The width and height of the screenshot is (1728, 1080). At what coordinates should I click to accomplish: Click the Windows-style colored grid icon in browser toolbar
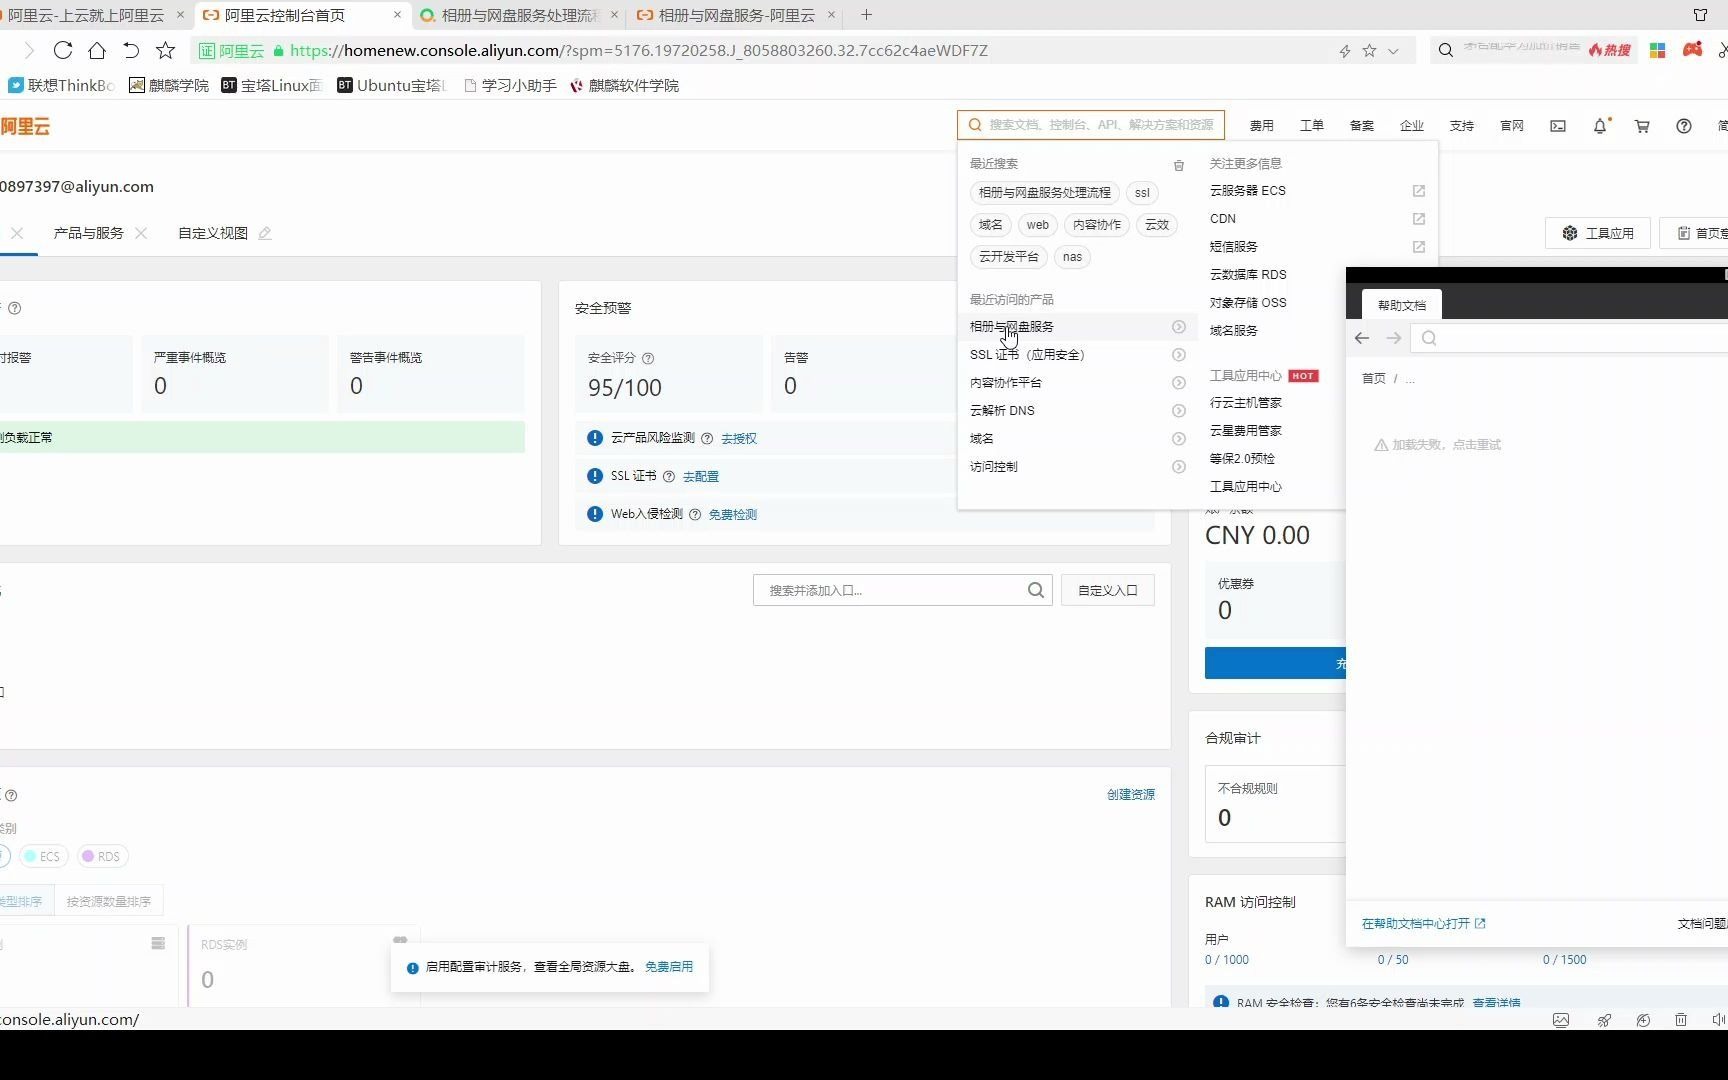click(x=1657, y=50)
